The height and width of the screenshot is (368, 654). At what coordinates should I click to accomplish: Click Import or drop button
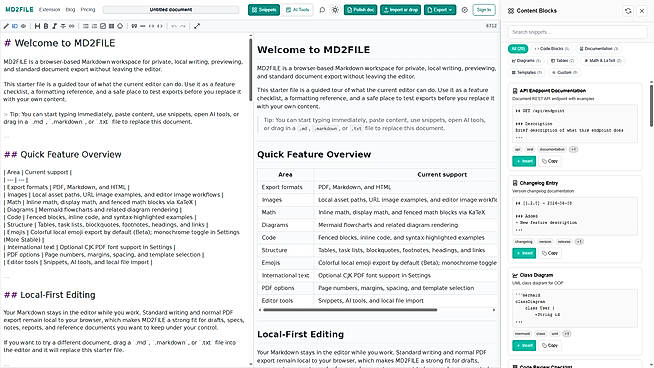click(400, 10)
